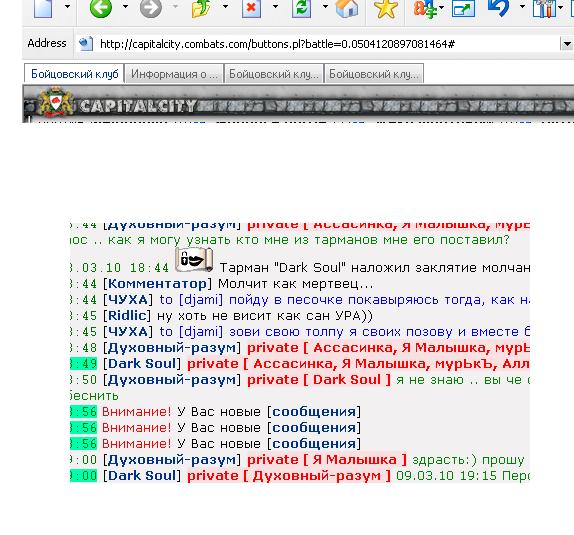Click the '18:44' date timestamp before scroll icon
The height and width of the screenshot is (535, 574).
point(149,268)
